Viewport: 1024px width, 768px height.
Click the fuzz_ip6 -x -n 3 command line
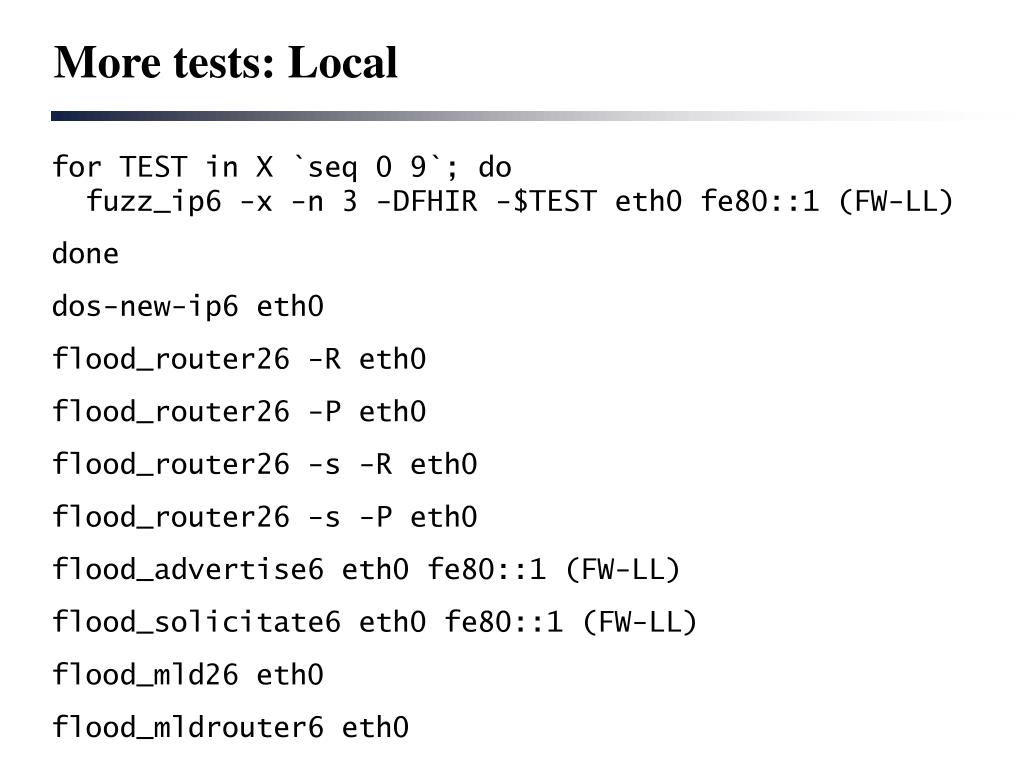520,201
